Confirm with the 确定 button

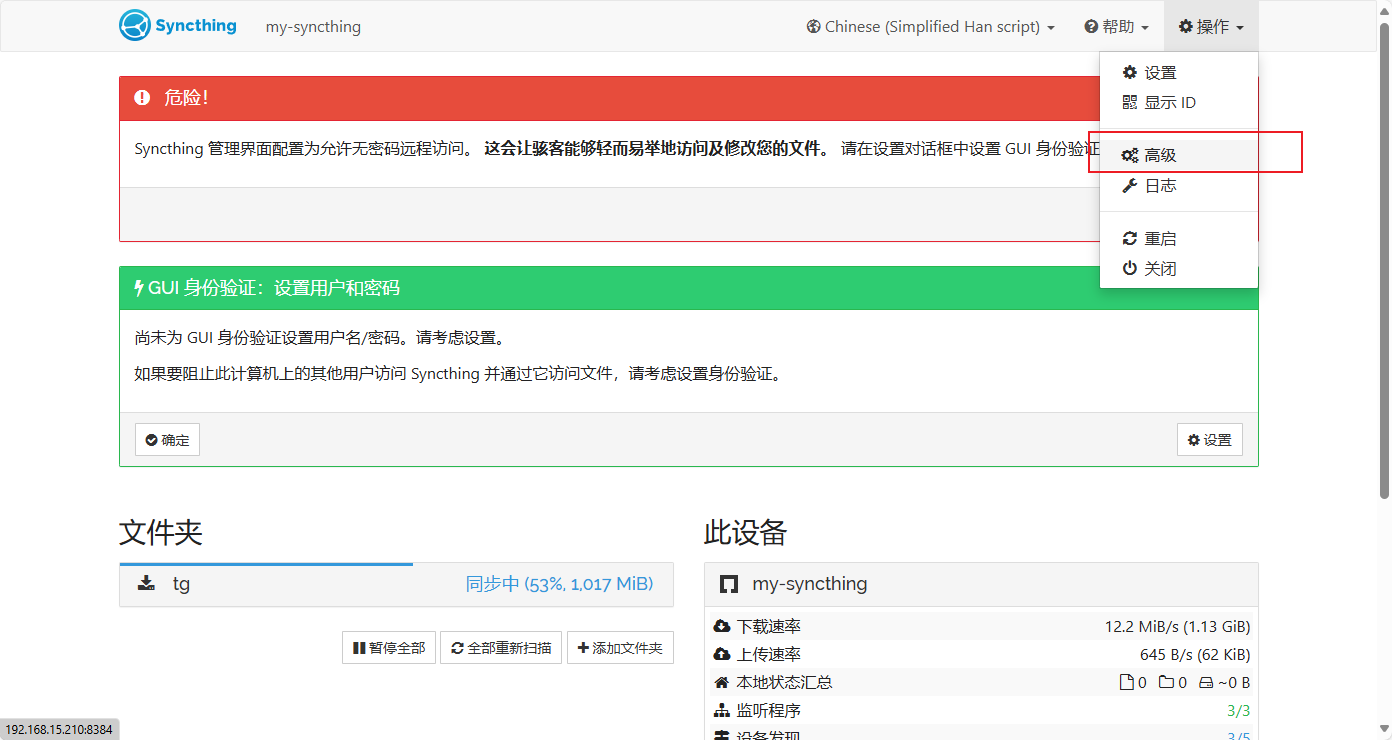pyautogui.click(x=167, y=440)
